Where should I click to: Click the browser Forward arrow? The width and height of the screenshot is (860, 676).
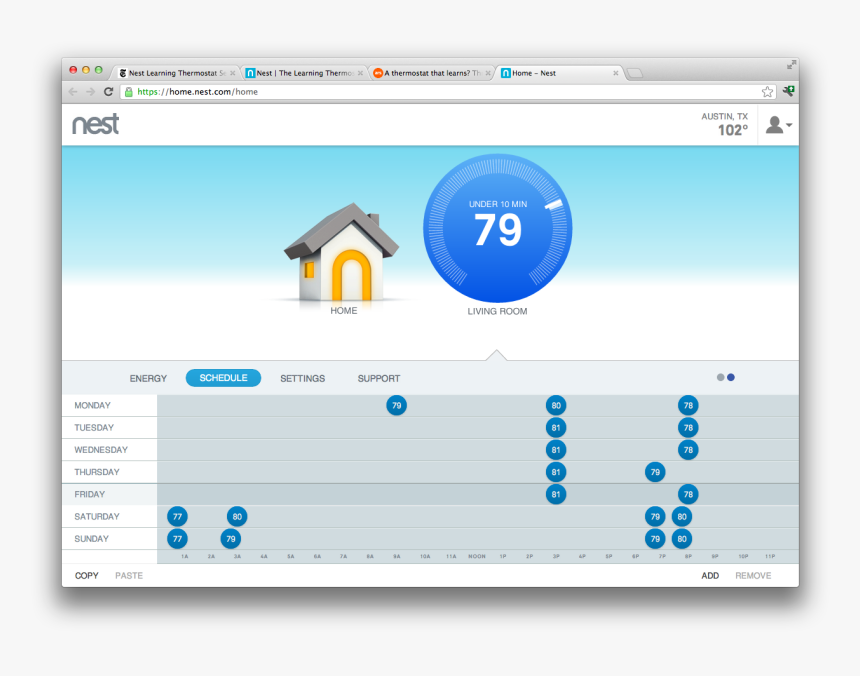[90, 92]
